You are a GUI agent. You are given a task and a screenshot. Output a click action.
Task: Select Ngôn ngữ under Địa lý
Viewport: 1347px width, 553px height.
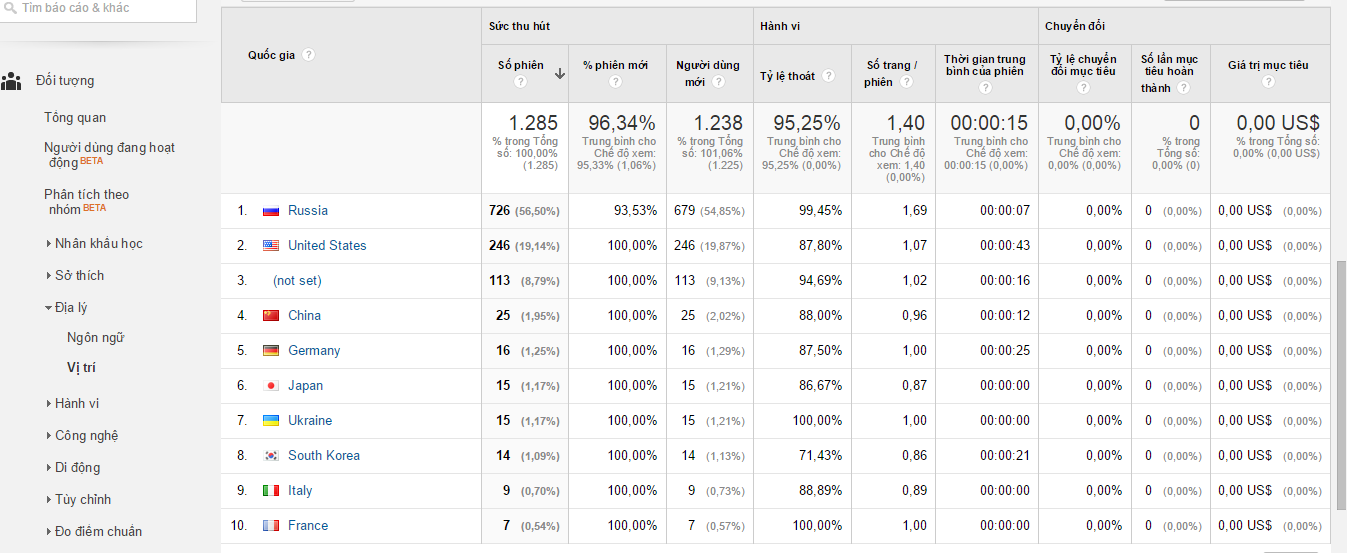[x=95, y=337]
